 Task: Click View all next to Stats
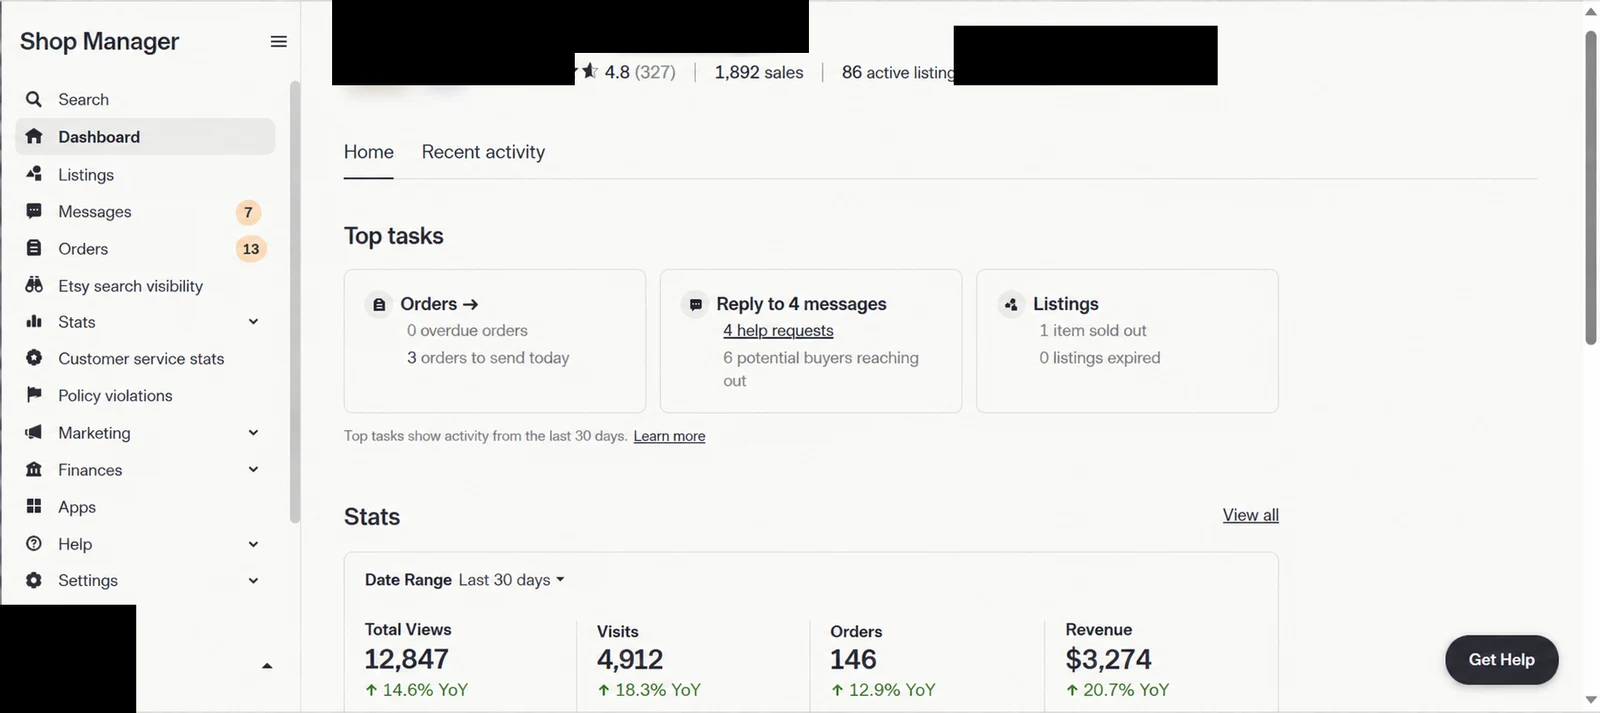1250,515
